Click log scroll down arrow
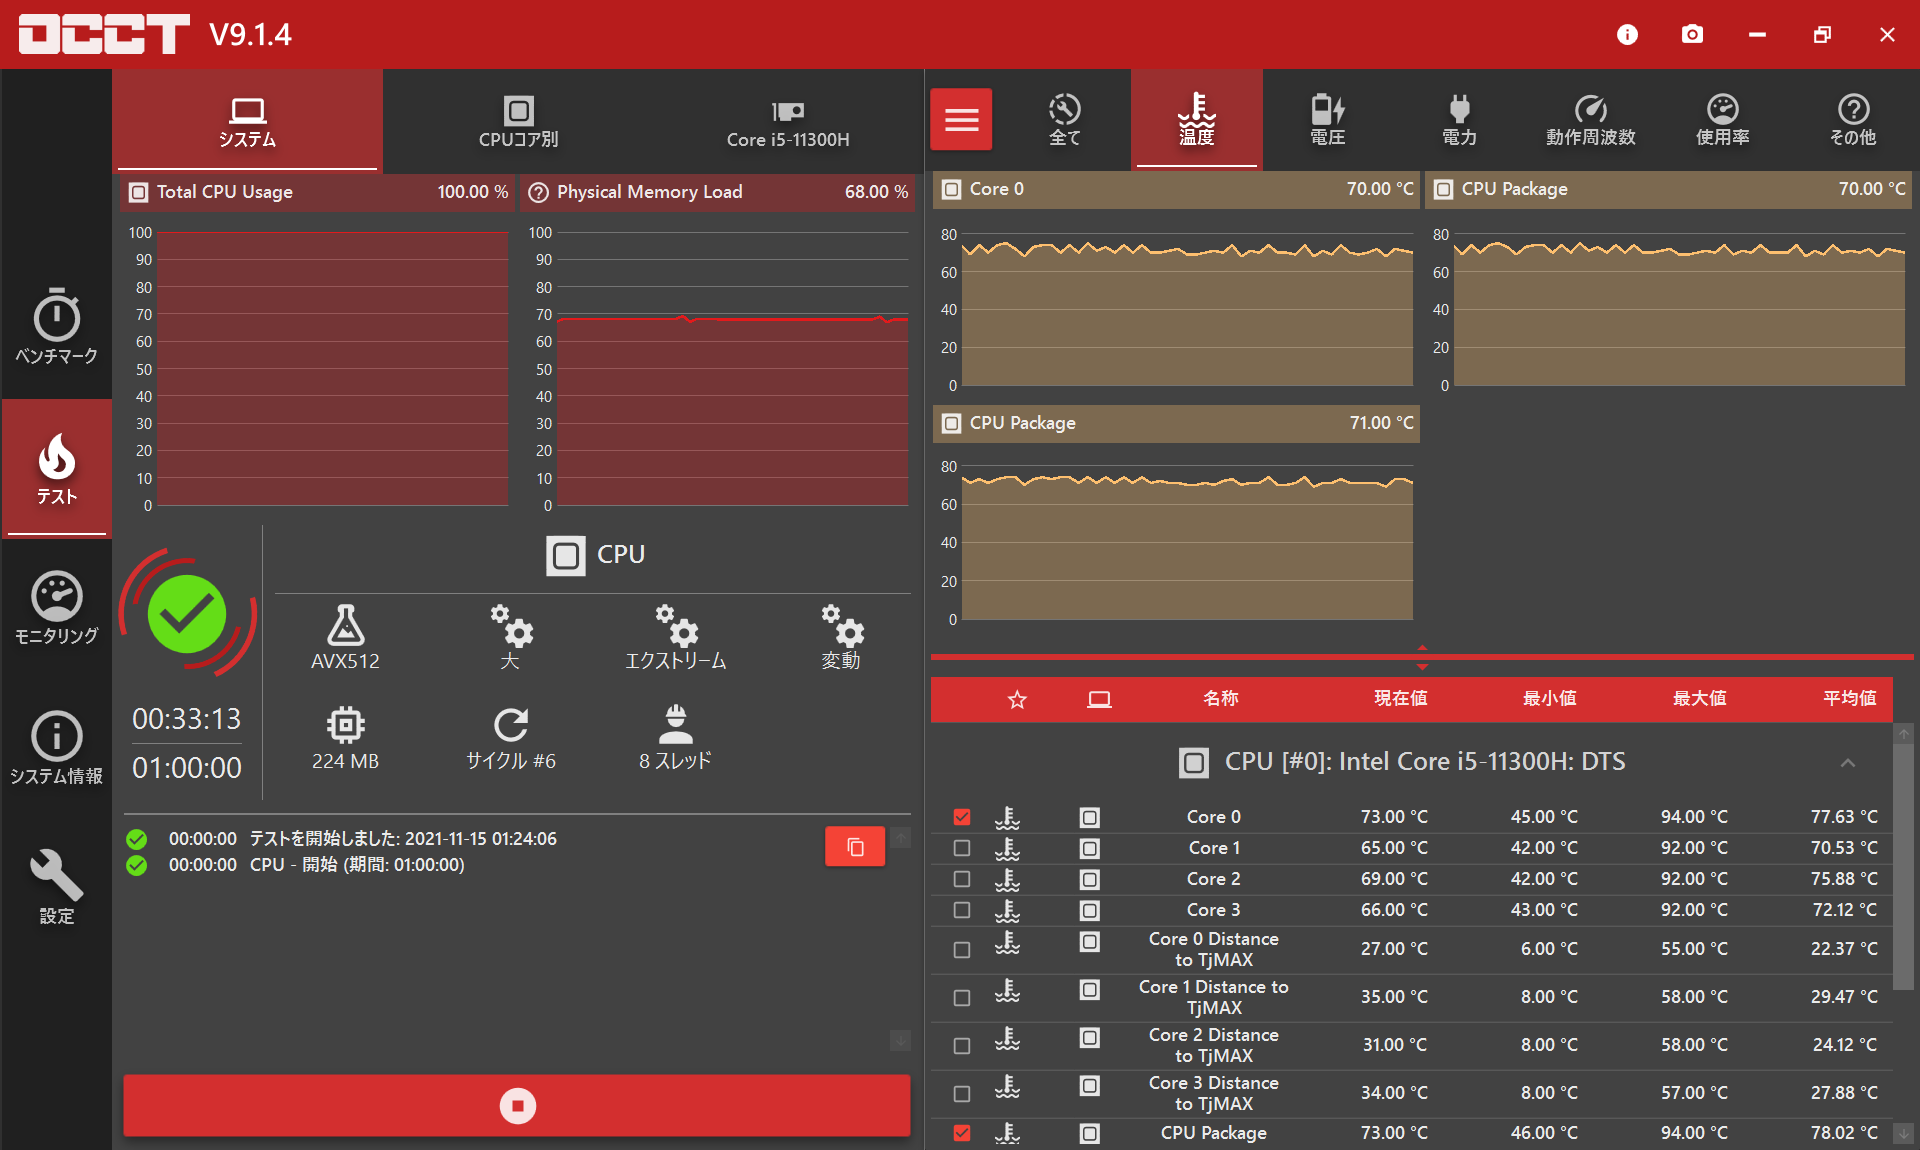 [900, 1041]
